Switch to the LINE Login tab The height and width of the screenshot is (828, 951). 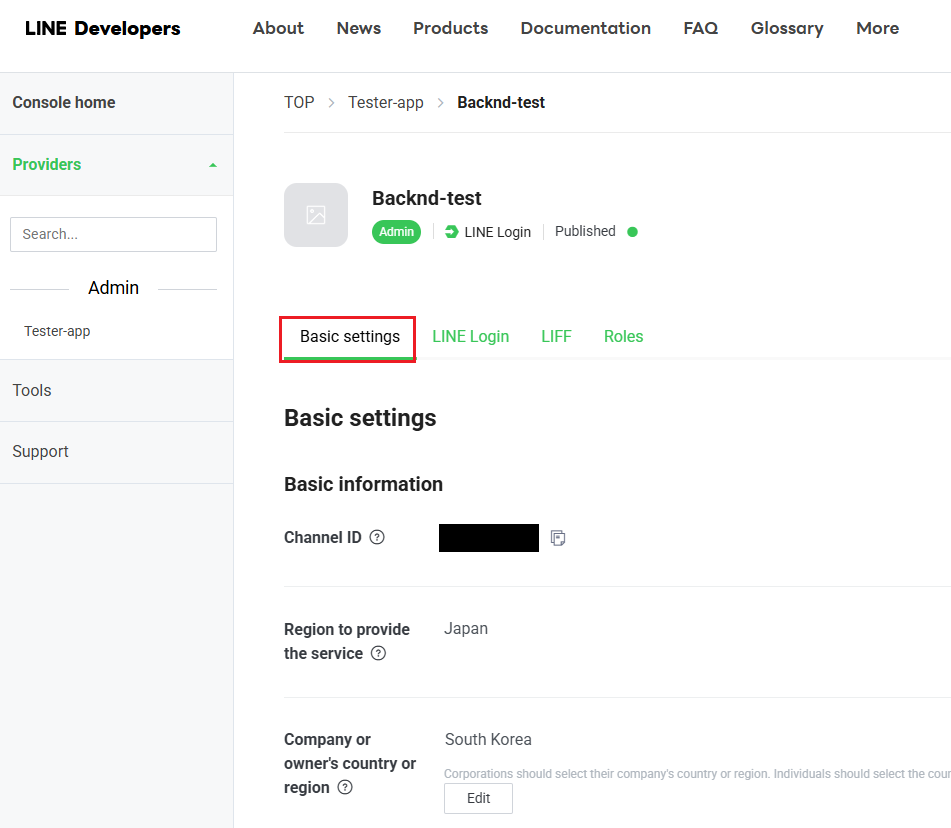(x=470, y=336)
